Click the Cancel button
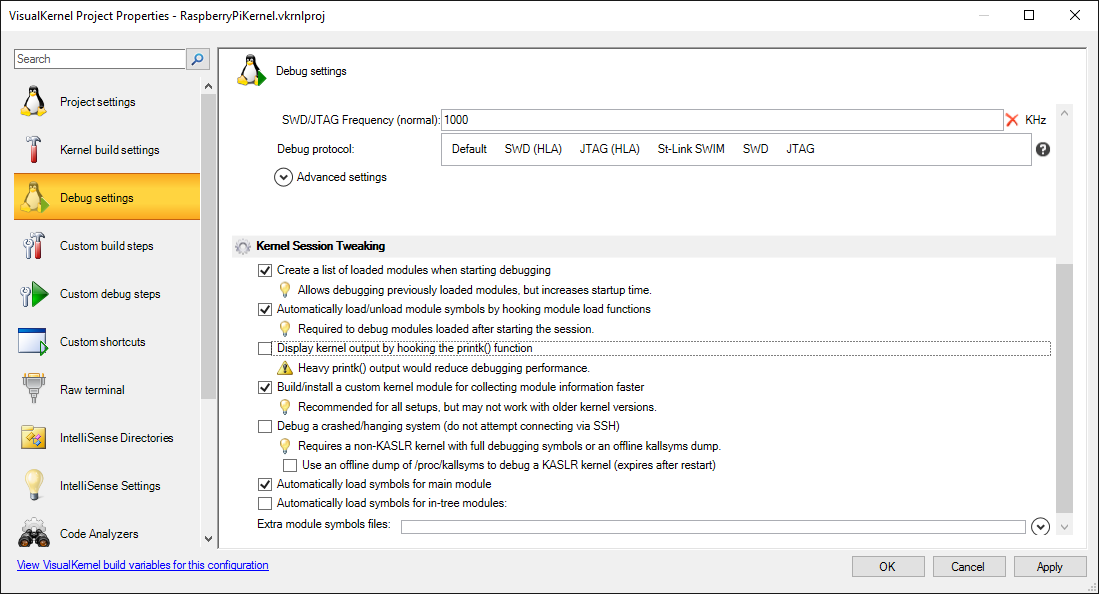This screenshot has width=1099, height=594. click(969, 567)
